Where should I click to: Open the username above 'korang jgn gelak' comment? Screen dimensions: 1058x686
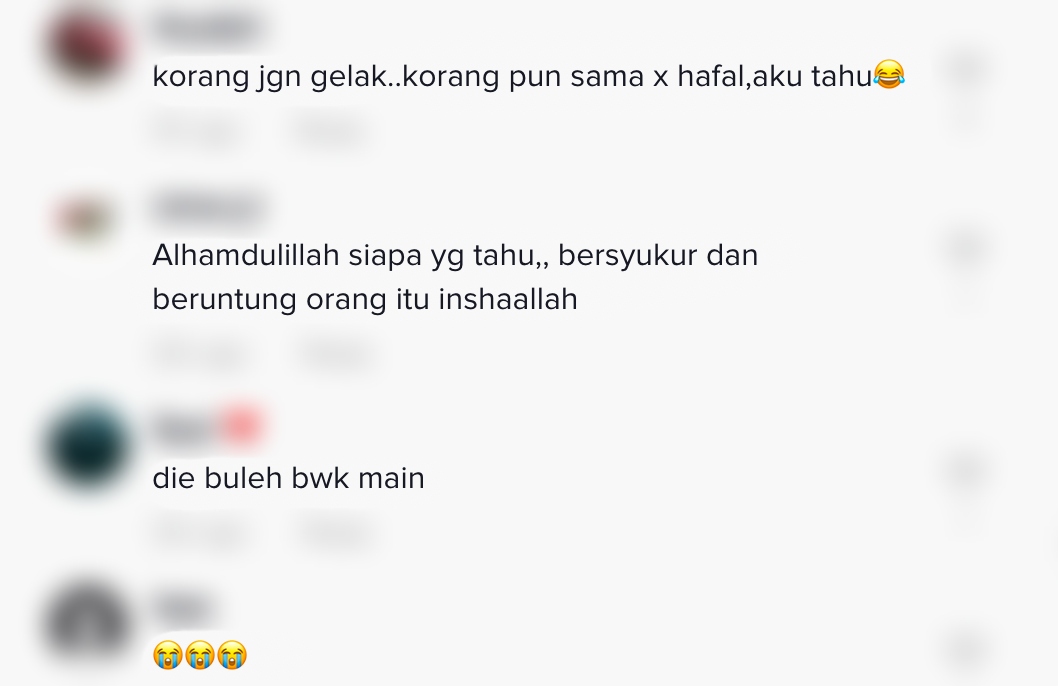pos(207,30)
